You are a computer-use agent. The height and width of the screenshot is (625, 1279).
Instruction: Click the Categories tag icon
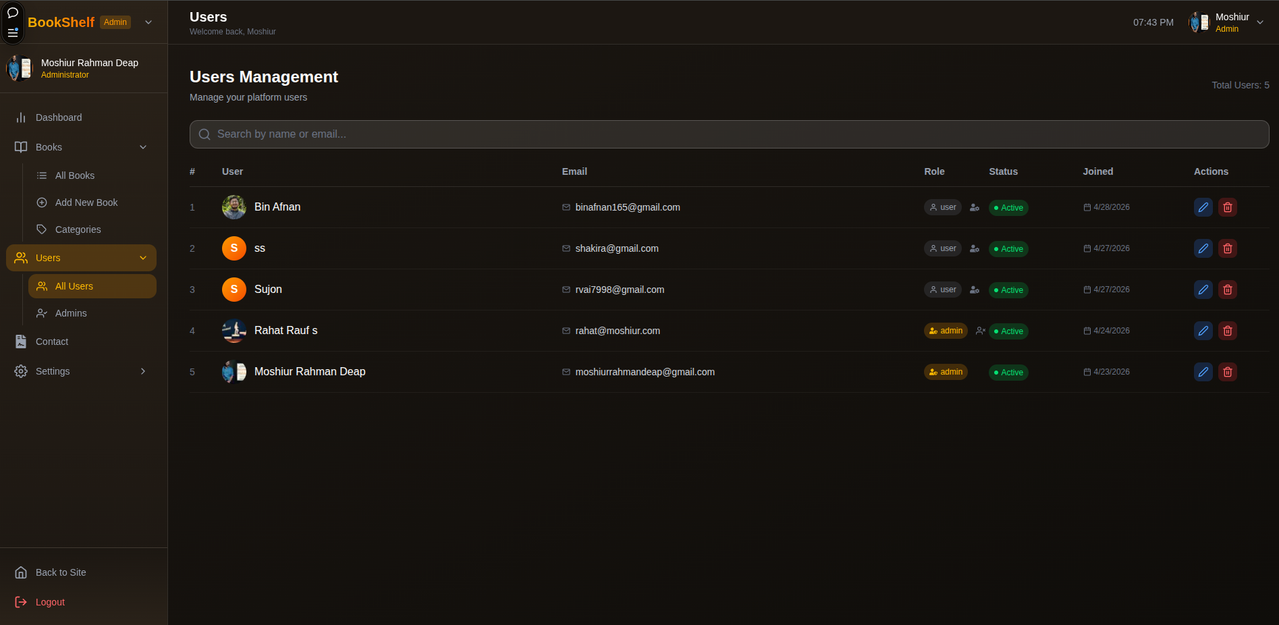[42, 229]
